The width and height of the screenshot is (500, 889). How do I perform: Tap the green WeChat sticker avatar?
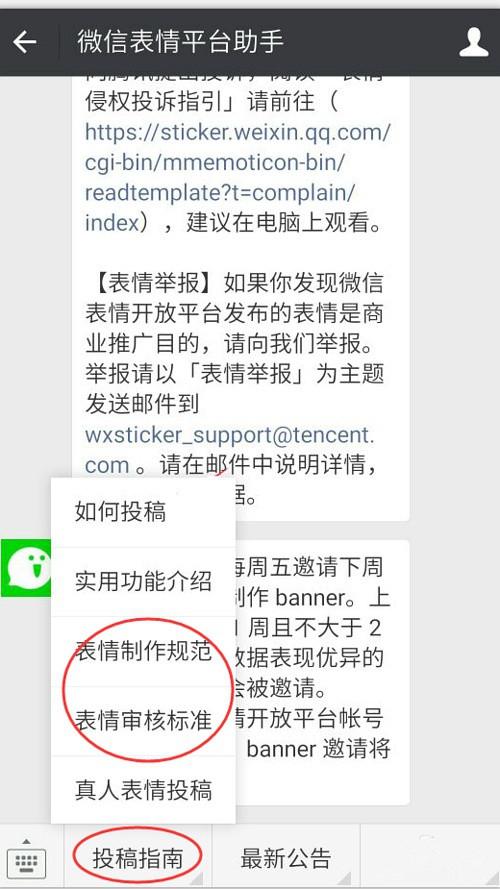26,568
